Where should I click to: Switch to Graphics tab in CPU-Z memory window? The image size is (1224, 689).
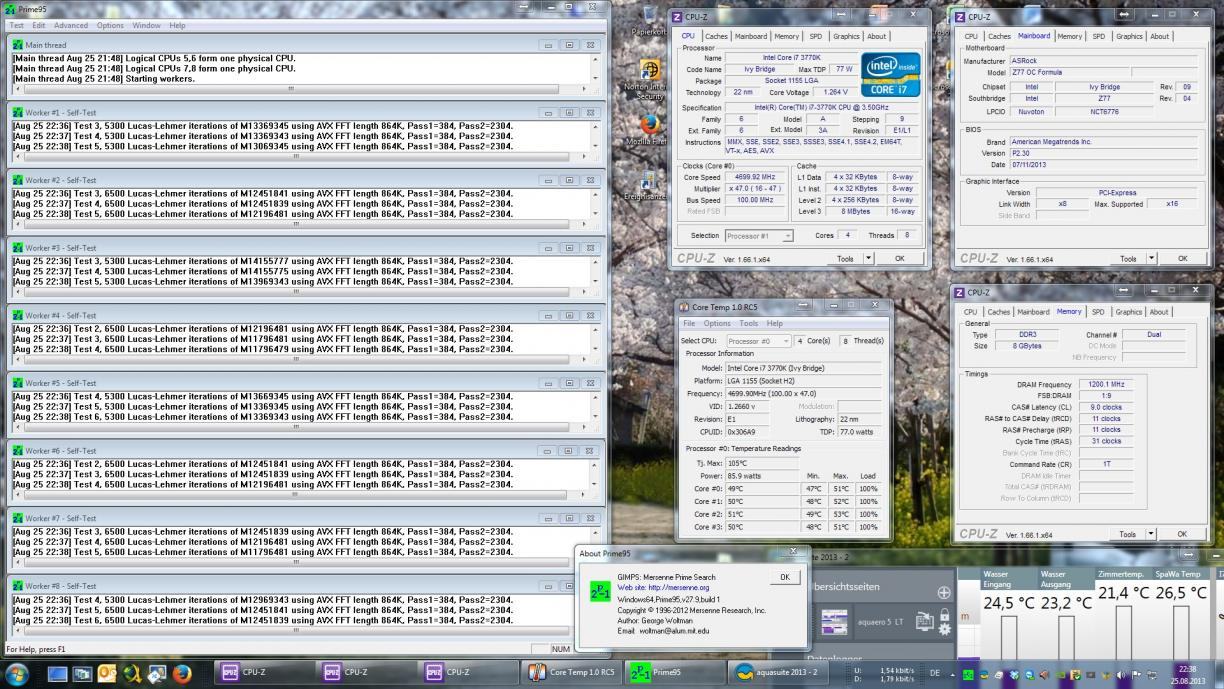point(1129,311)
